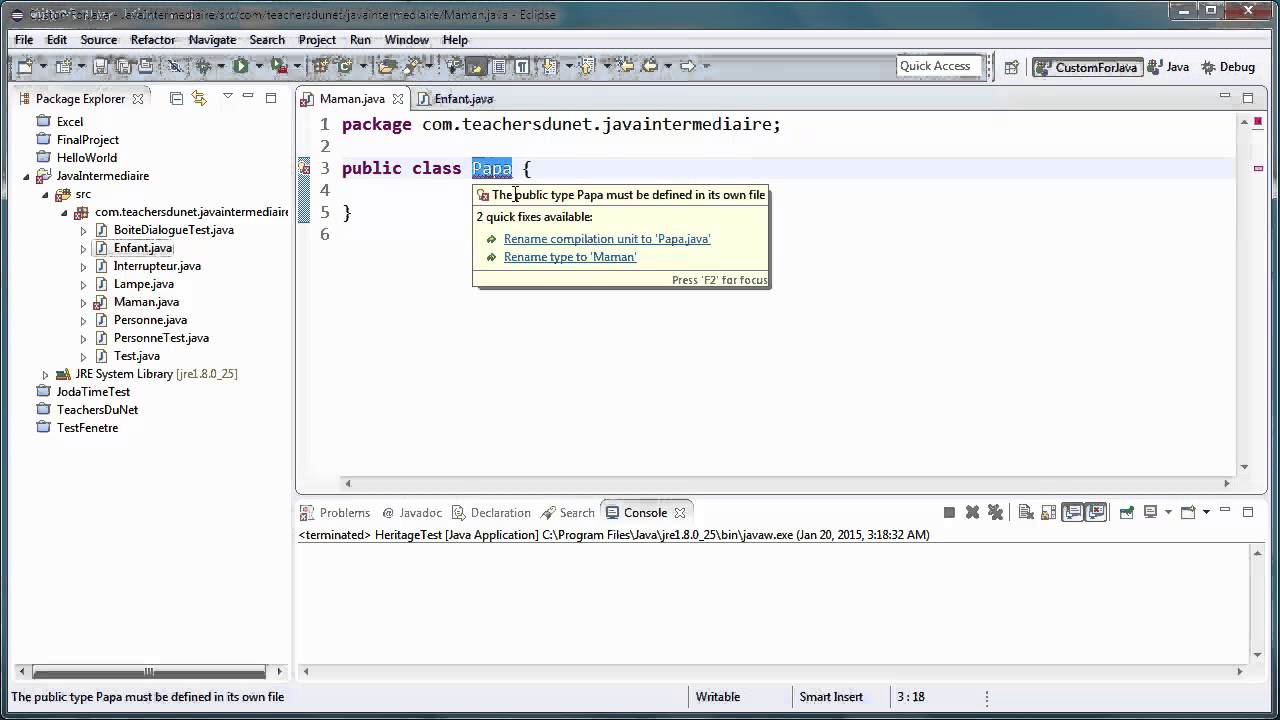The image size is (1280, 720).
Task: Toggle Link with Editor in Package Explorer
Action: pos(199,98)
